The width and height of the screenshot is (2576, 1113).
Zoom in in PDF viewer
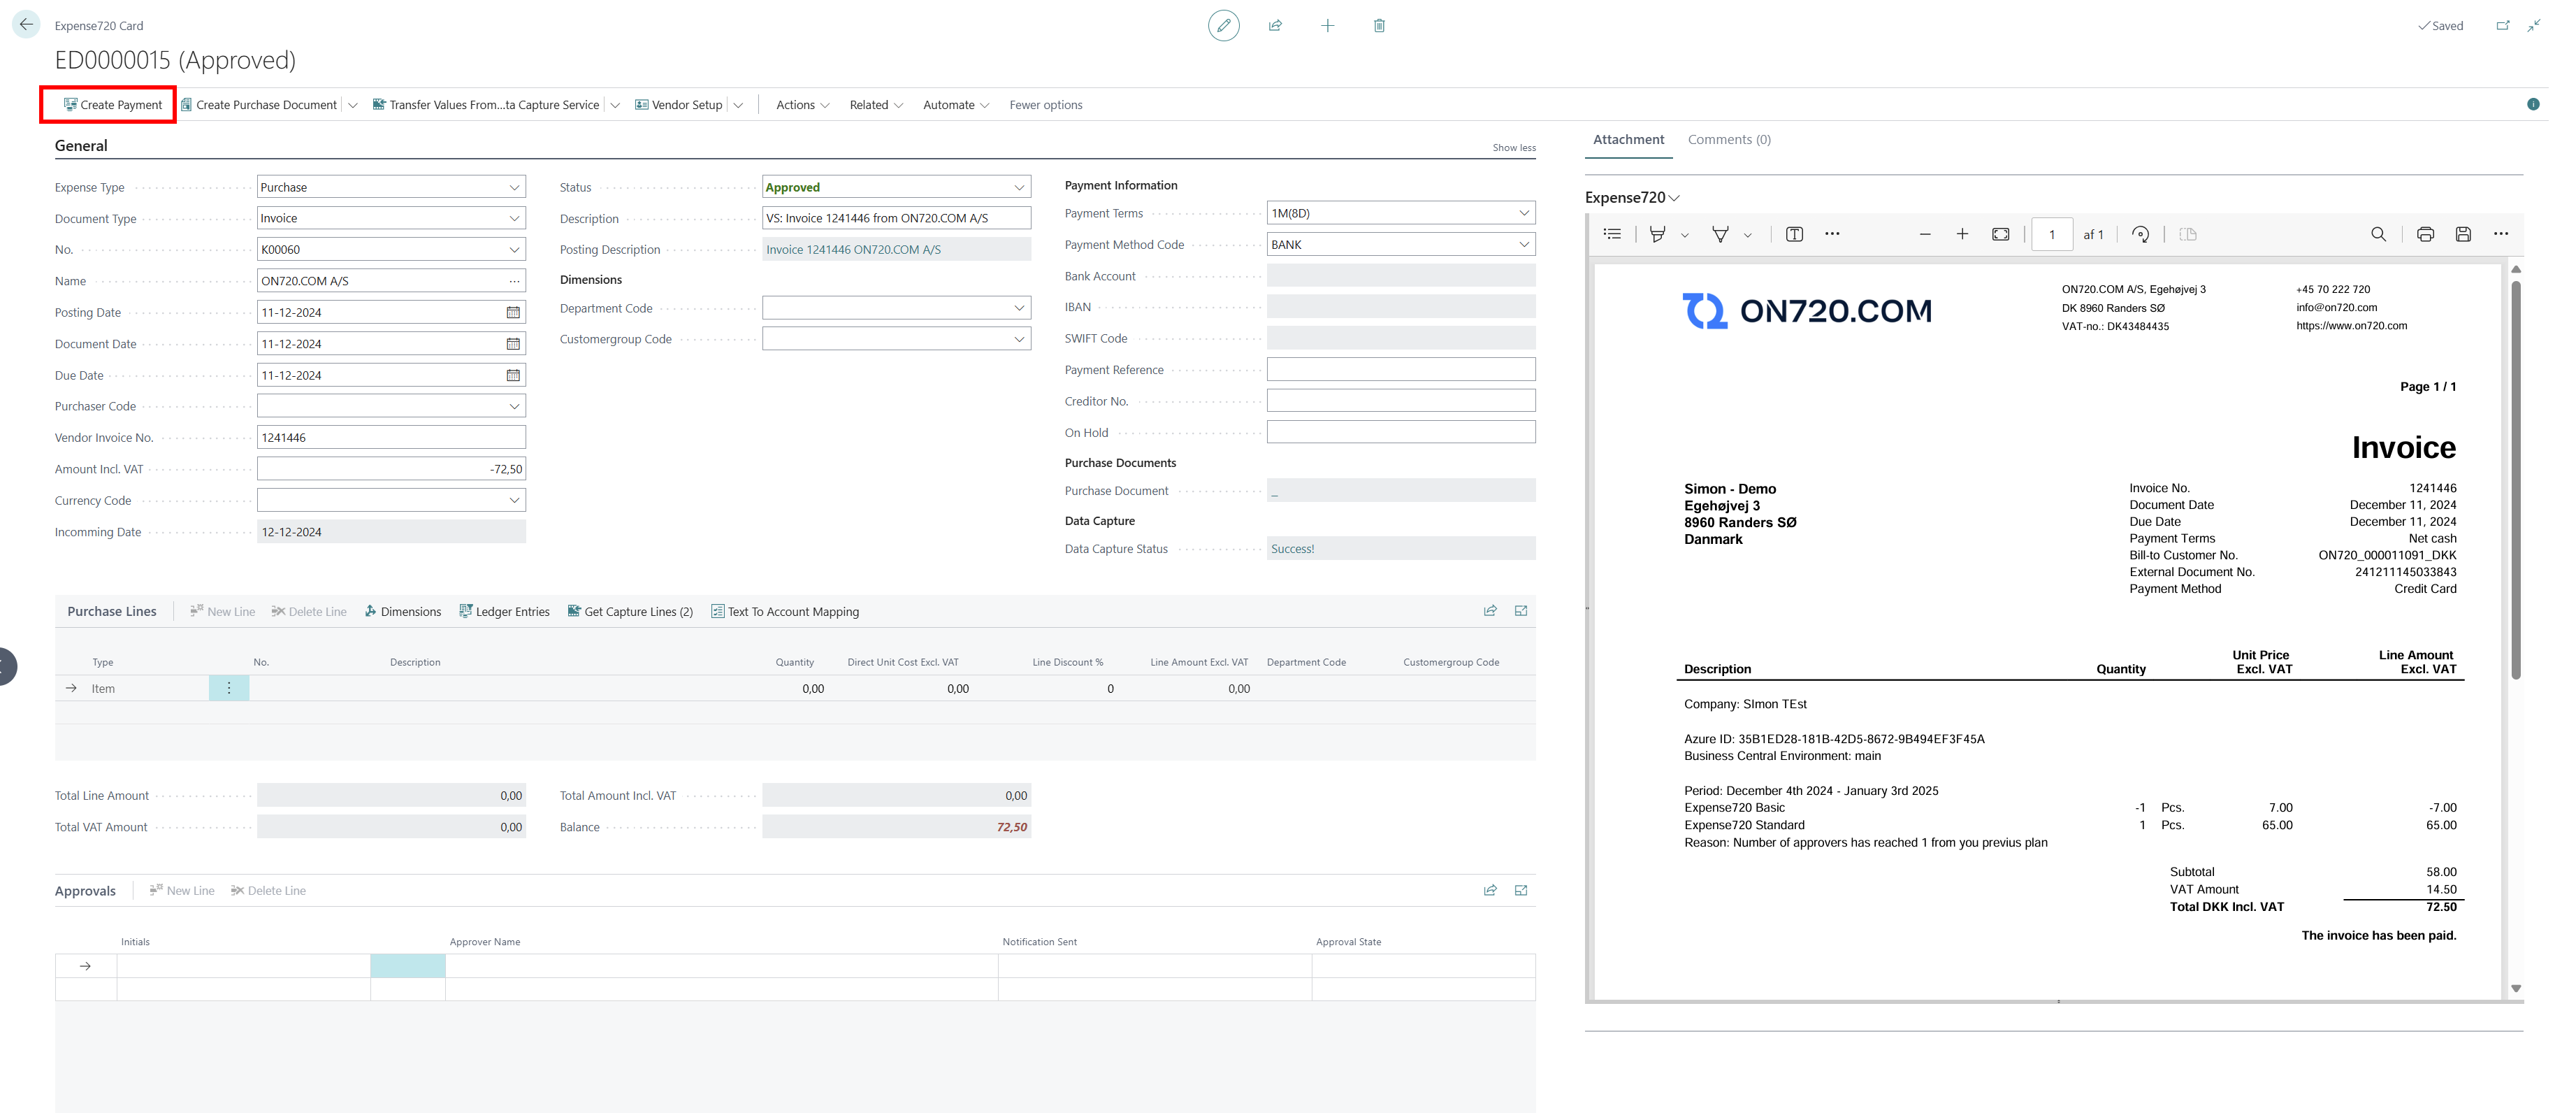click(x=1962, y=234)
